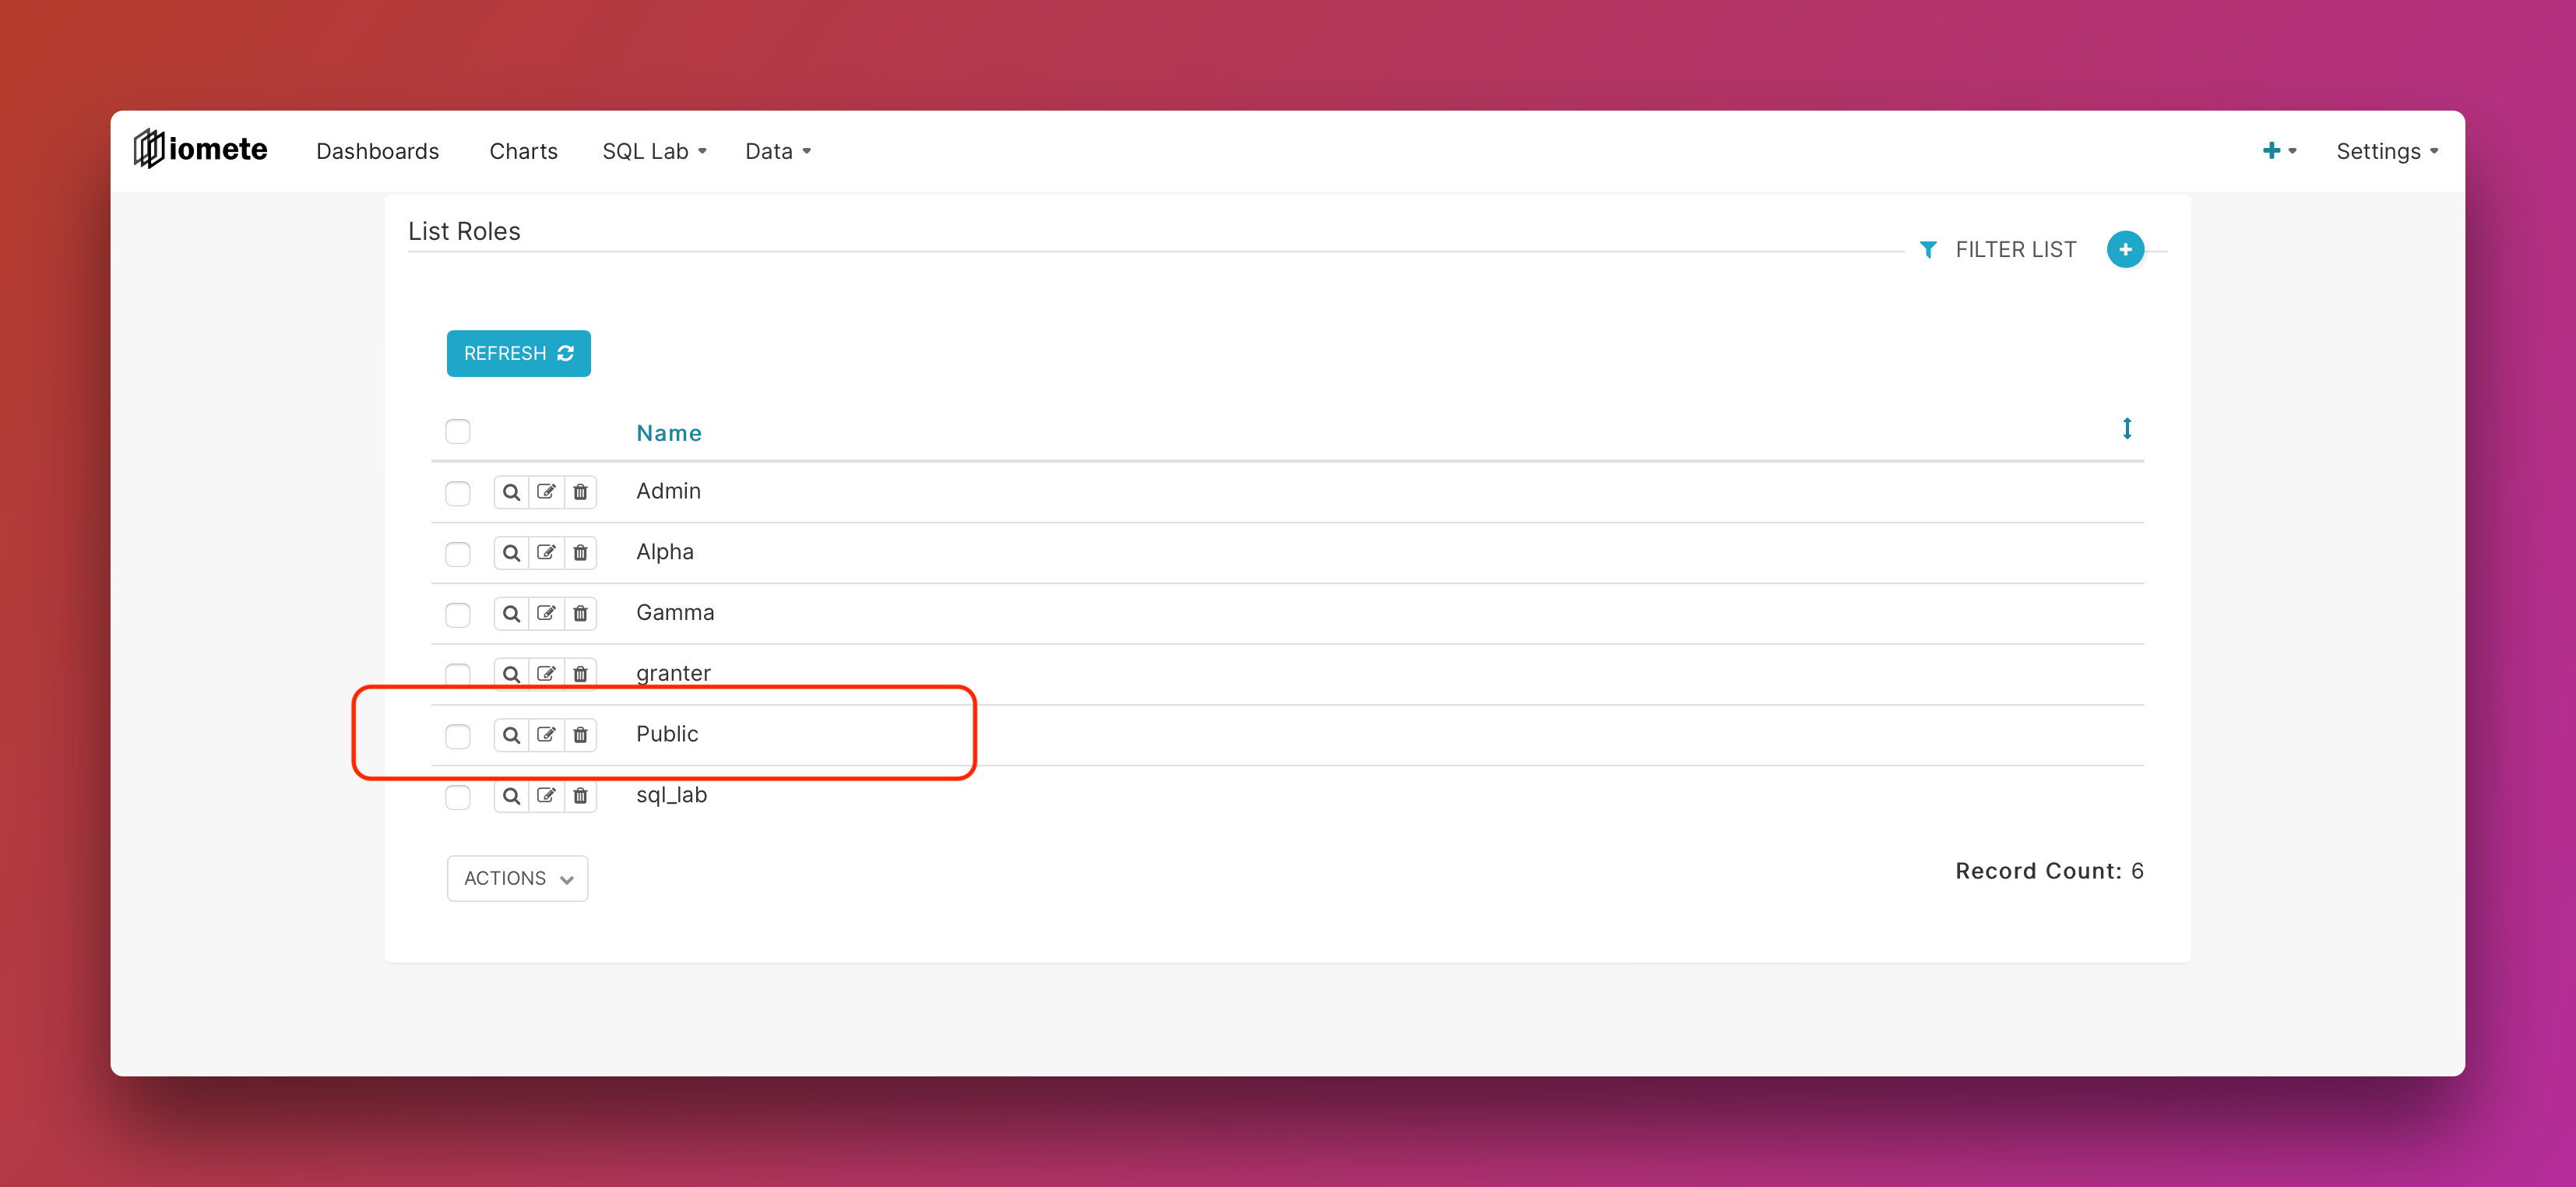The image size is (2576, 1187).
Task: Select the Public role checkbox
Action: (x=458, y=736)
